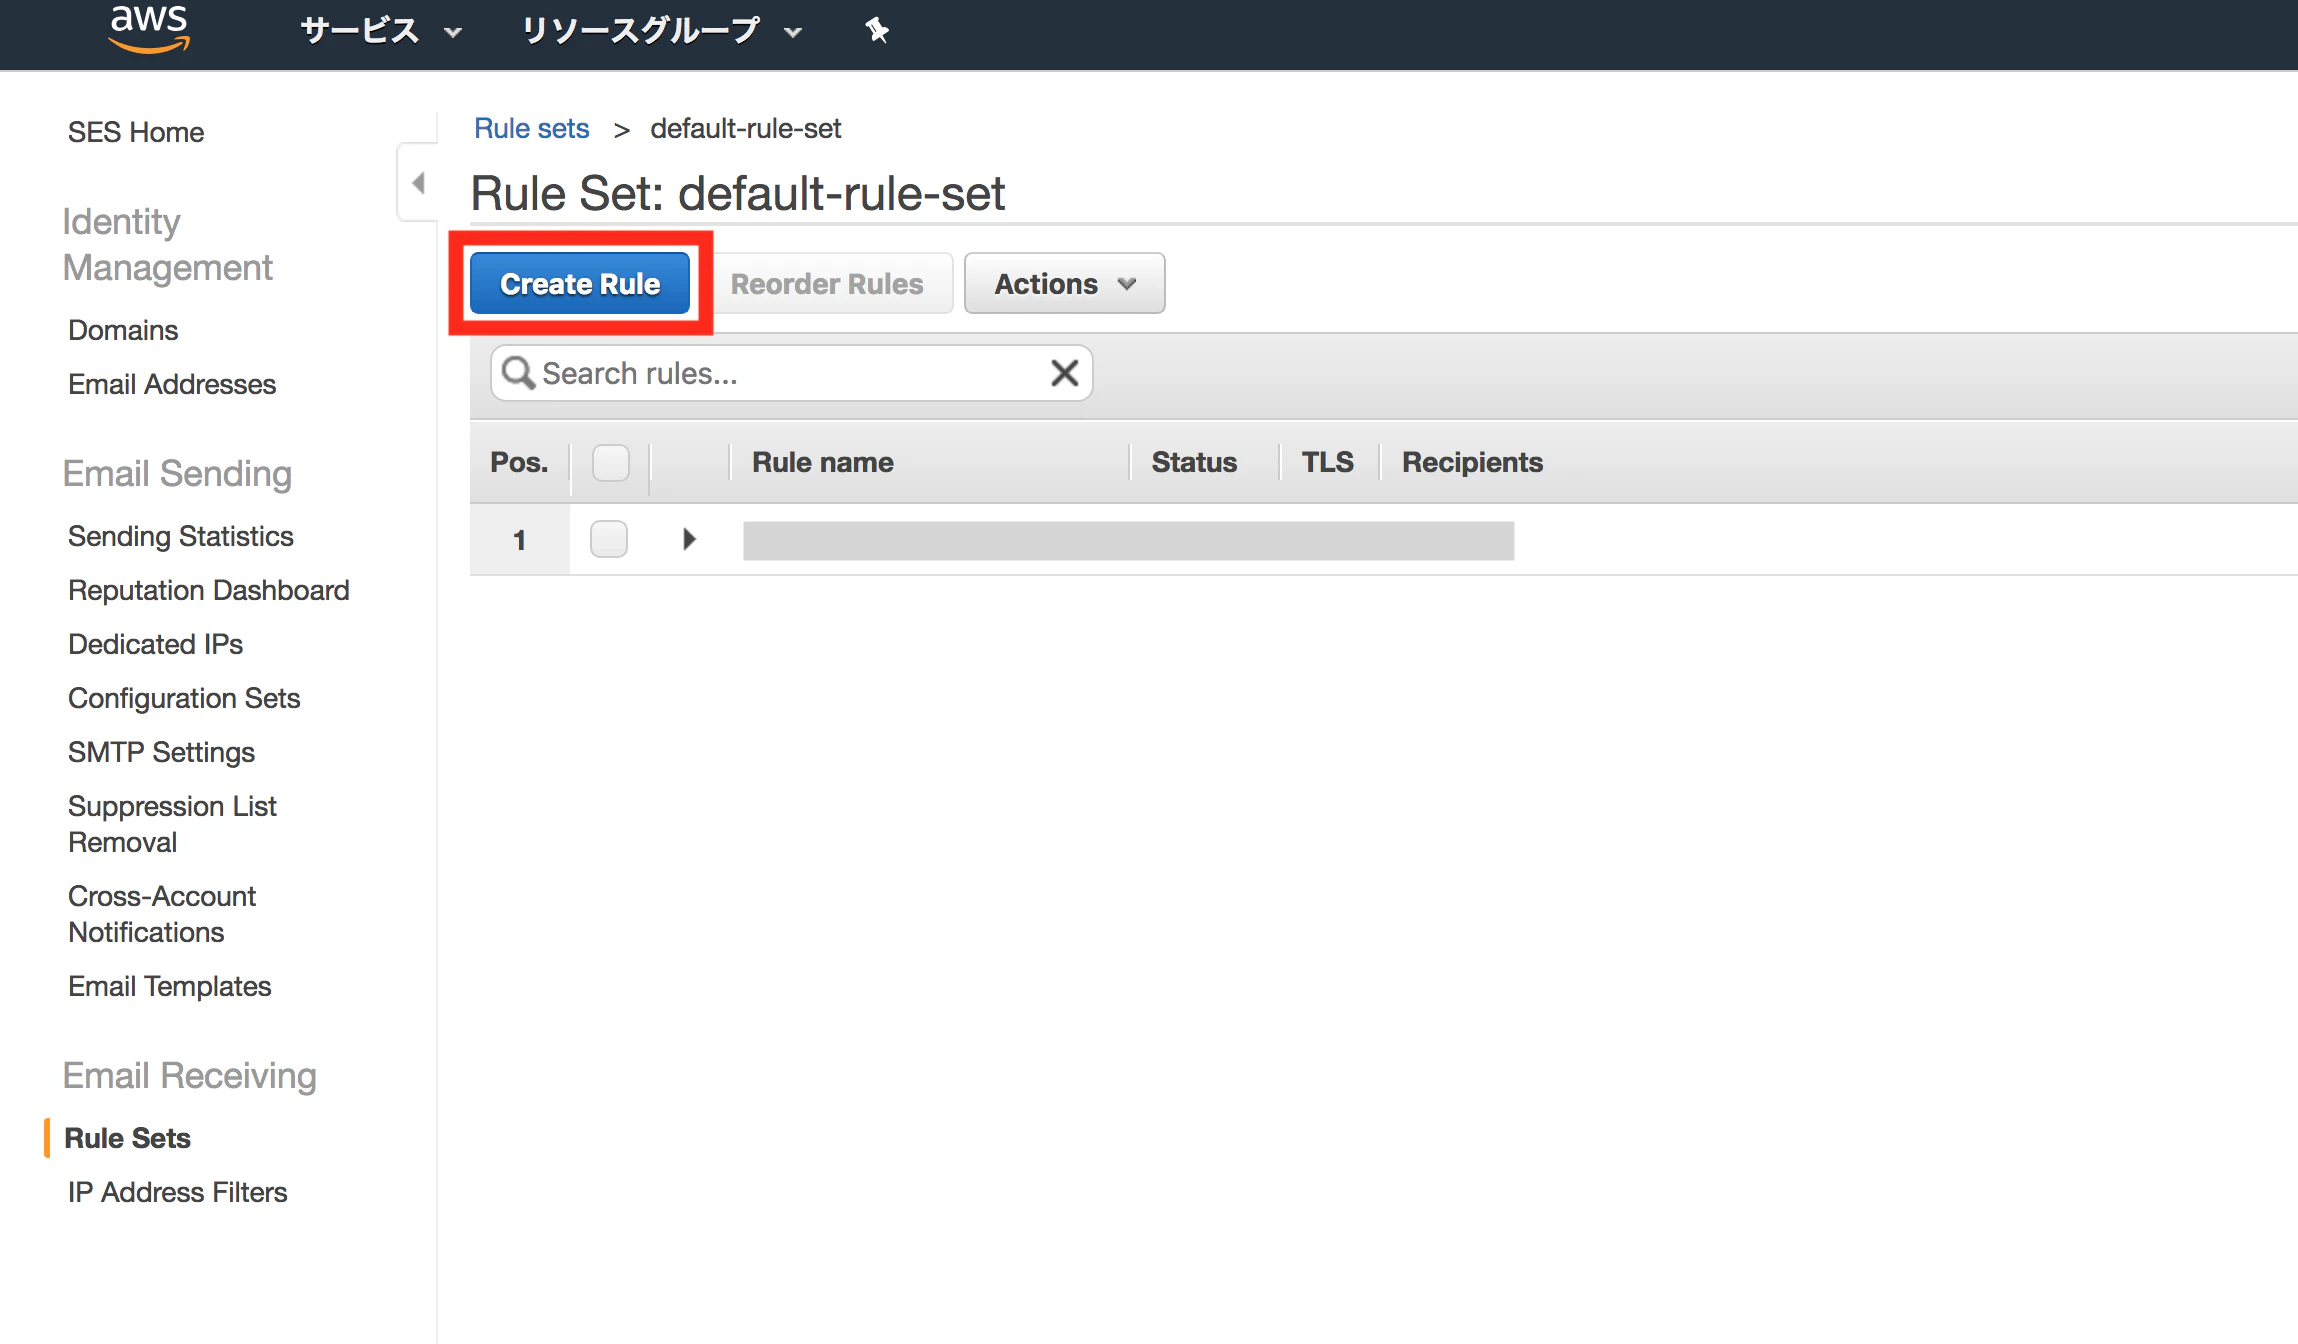
Task: Open the Actions dropdown
Action: point(1064,284)
